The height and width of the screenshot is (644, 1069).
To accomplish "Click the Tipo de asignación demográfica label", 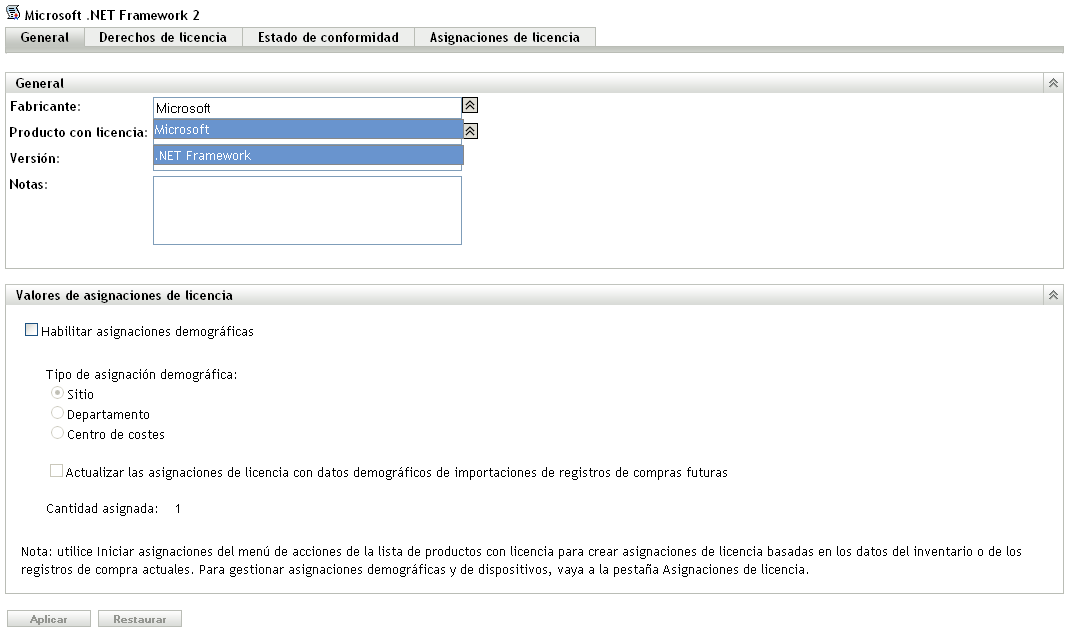I will click(141, 374).
